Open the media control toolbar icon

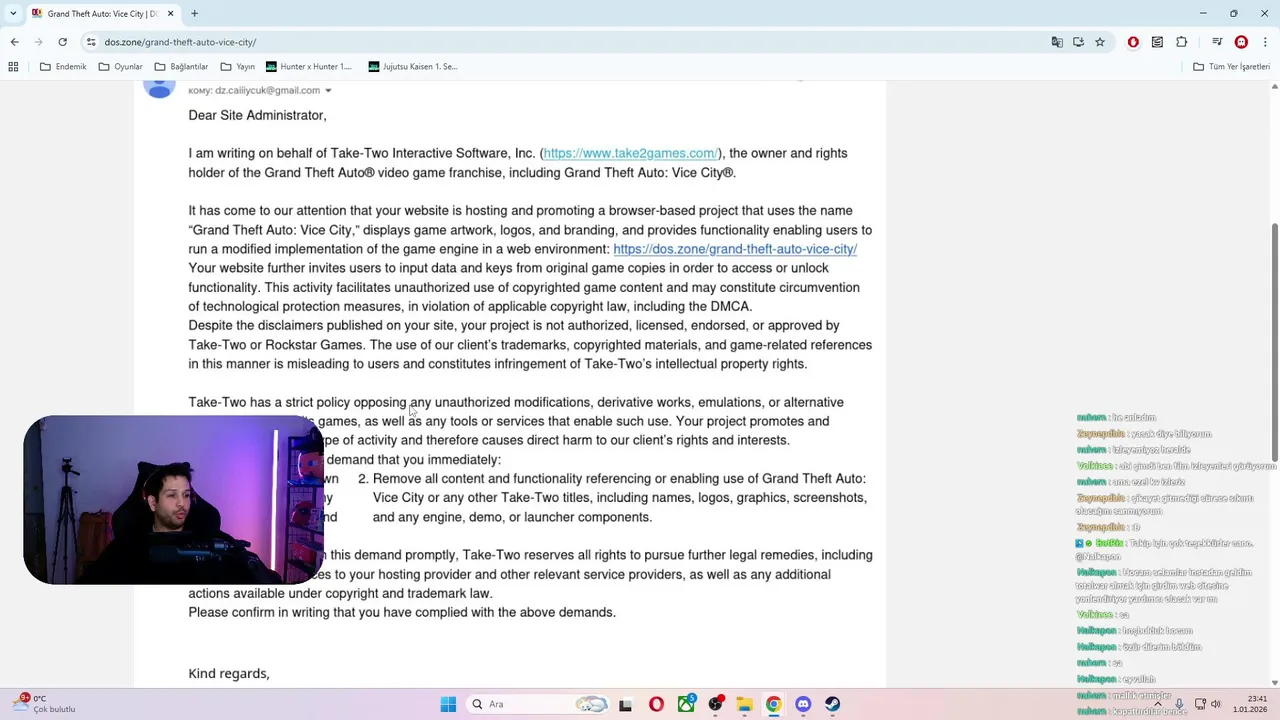(x=1217, y=42)
